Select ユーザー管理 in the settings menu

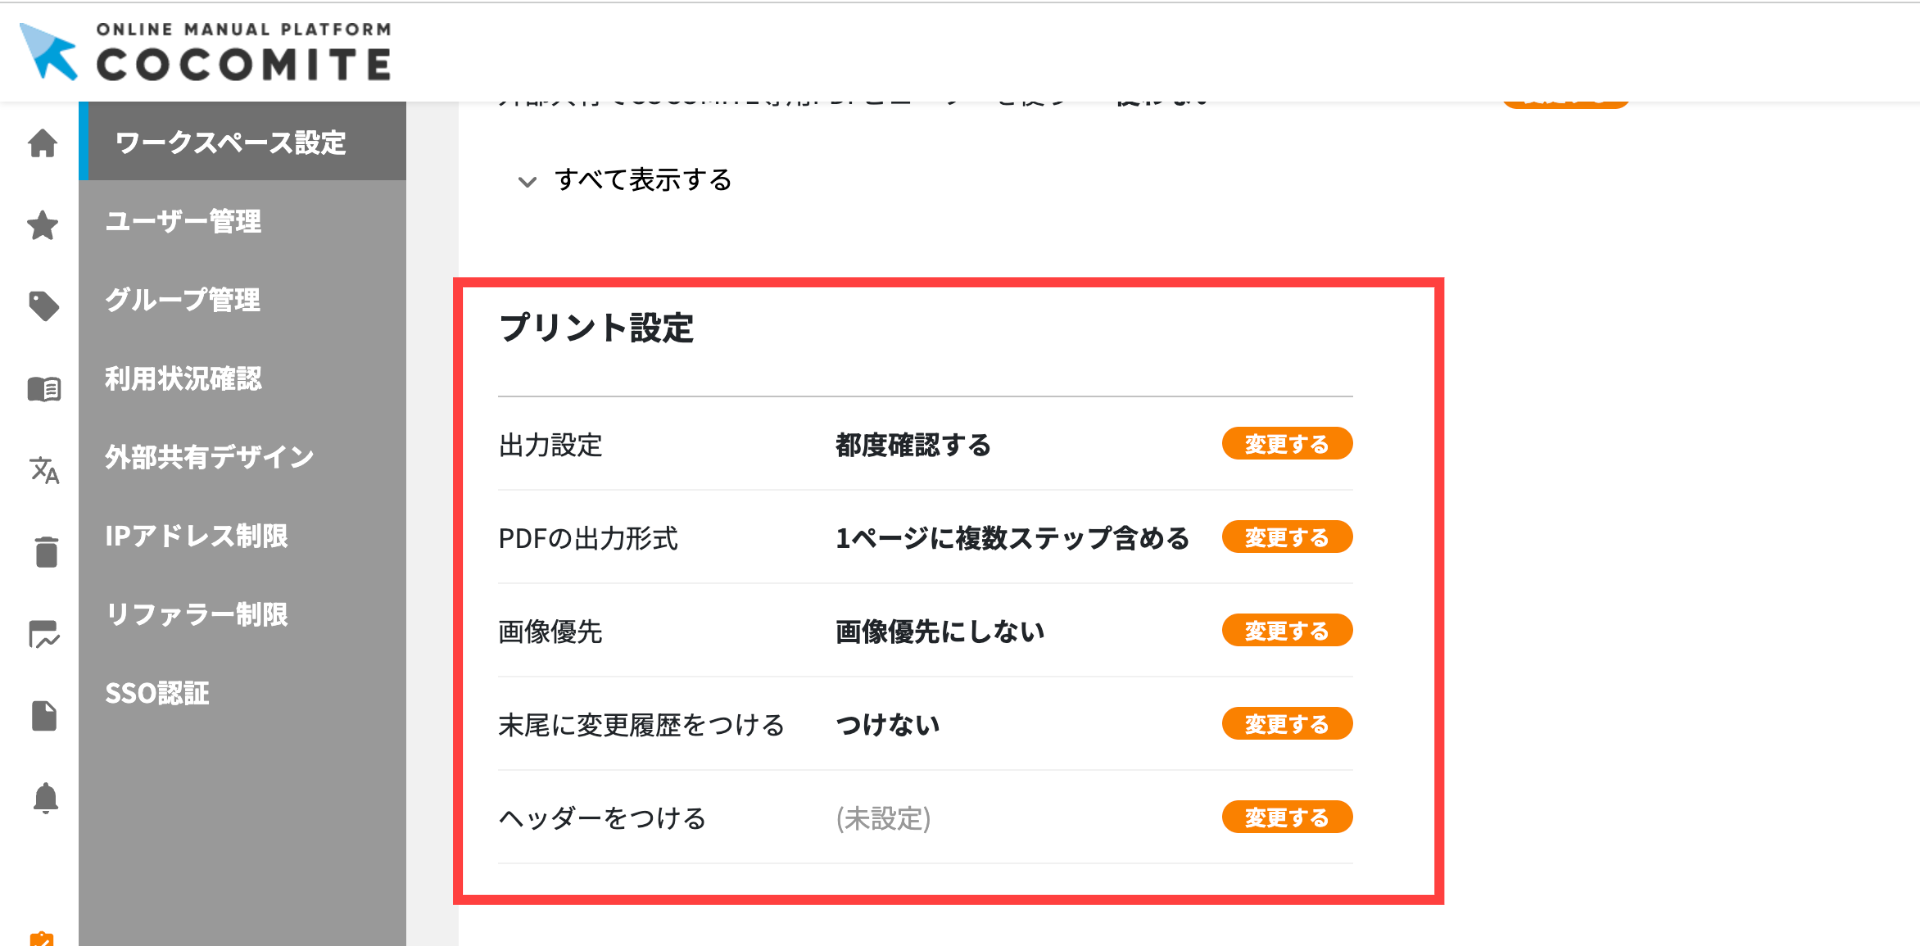tap(184, 221)
